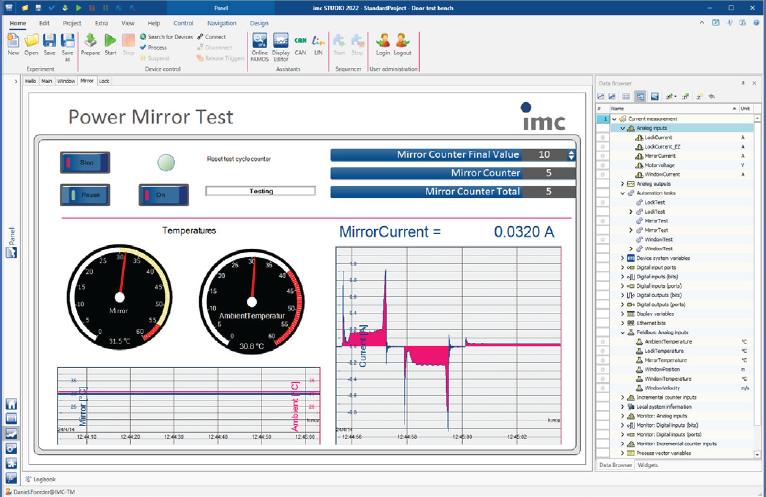Toggle the marker circle beside WindowCurrent row
Viewport: 766px width, 497px height.
(x=602, y=174)
